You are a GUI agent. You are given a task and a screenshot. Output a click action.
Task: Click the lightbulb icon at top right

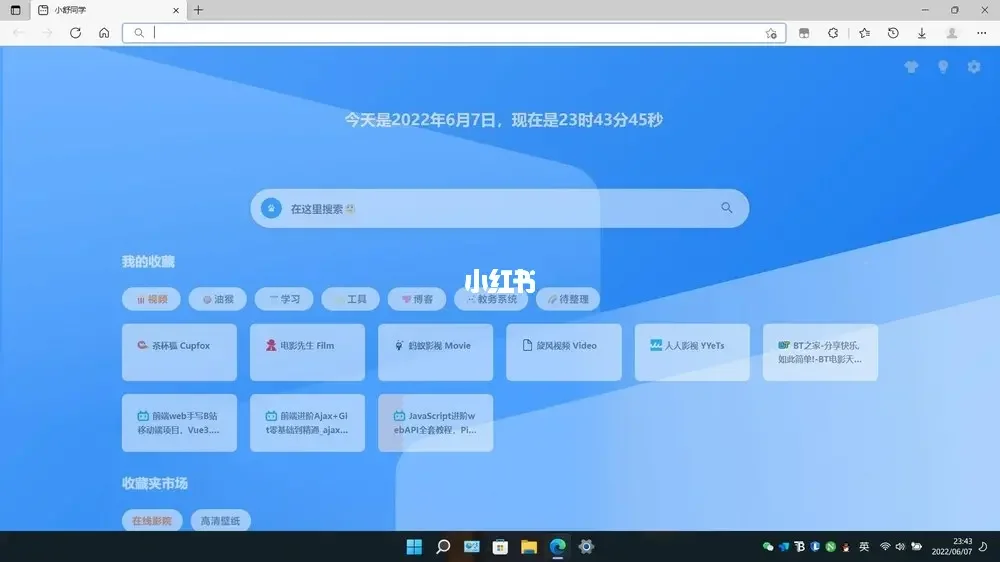point(942,67)
